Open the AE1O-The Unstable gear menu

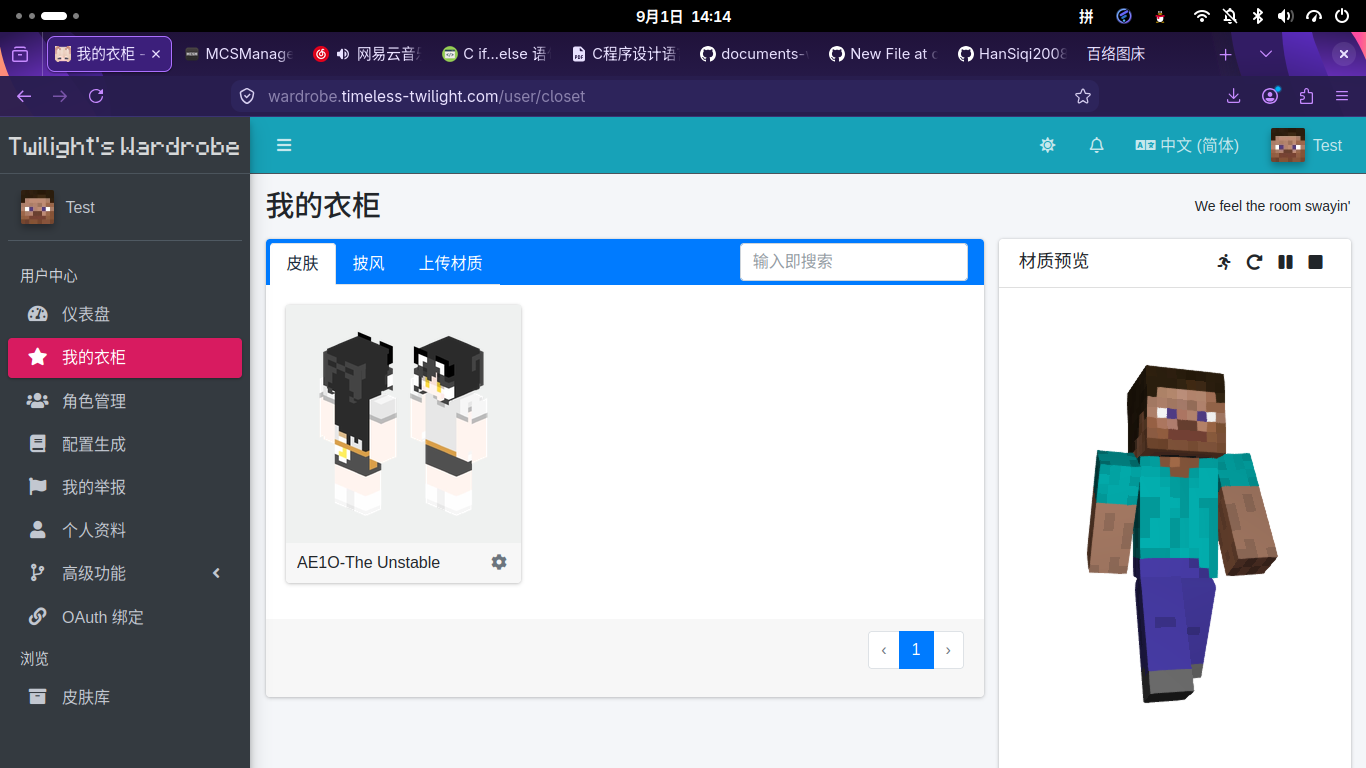[x=499, y=562]
